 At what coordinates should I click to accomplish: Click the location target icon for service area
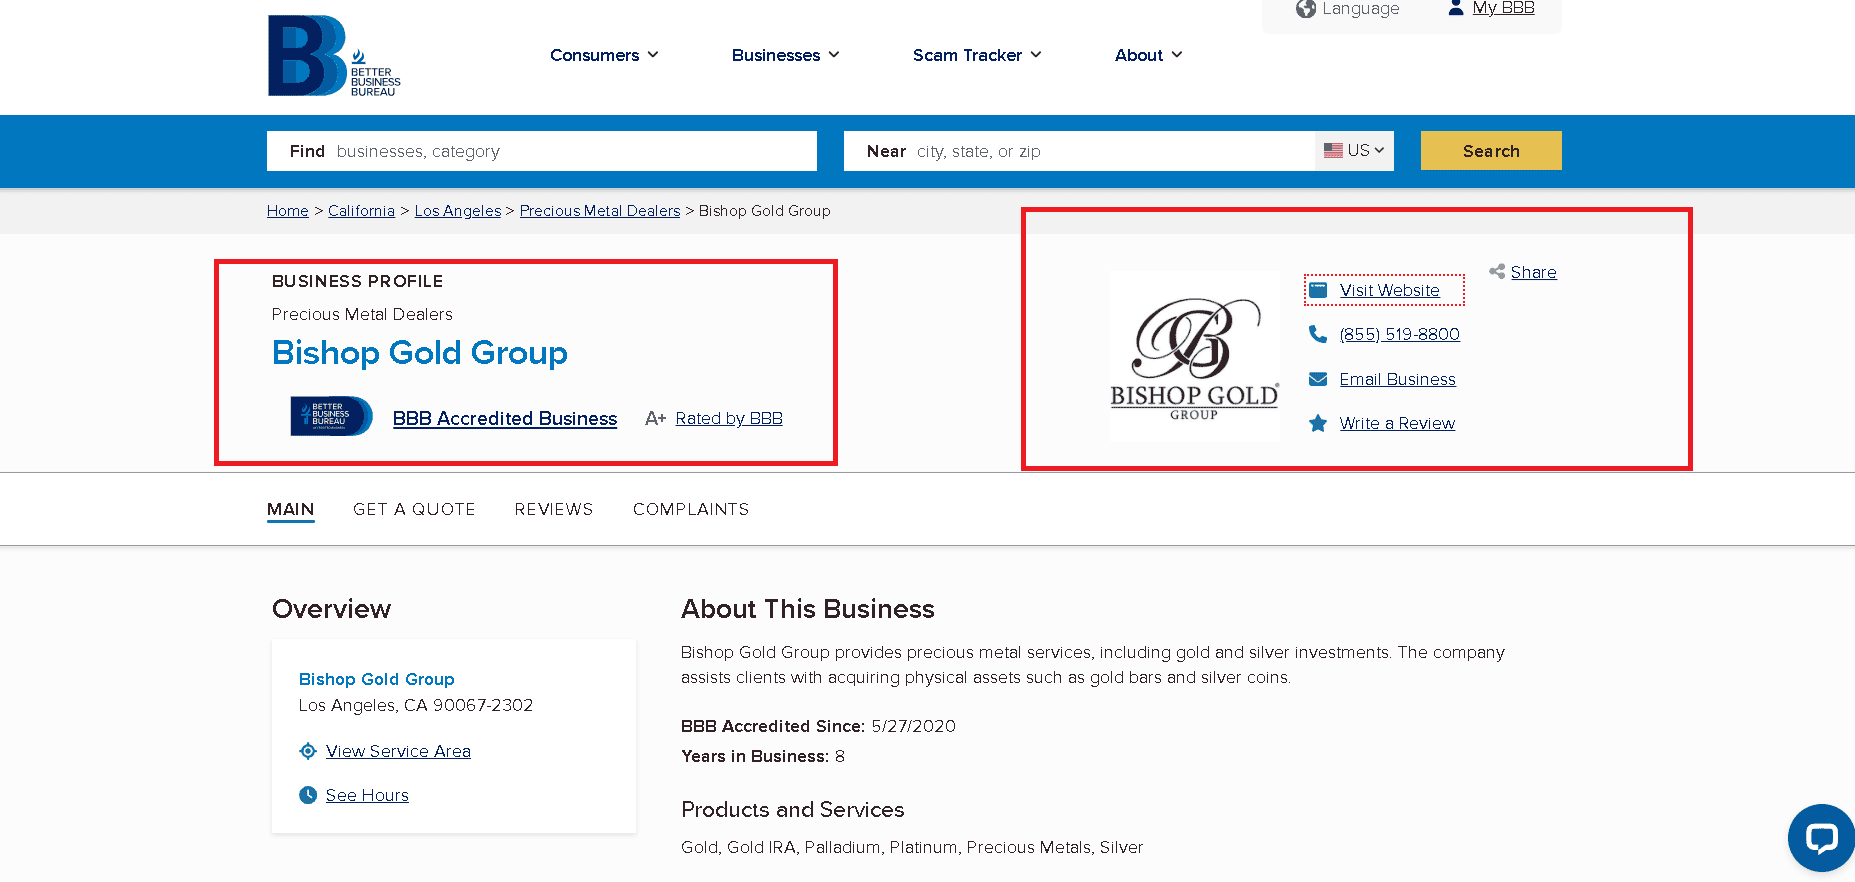308,751
